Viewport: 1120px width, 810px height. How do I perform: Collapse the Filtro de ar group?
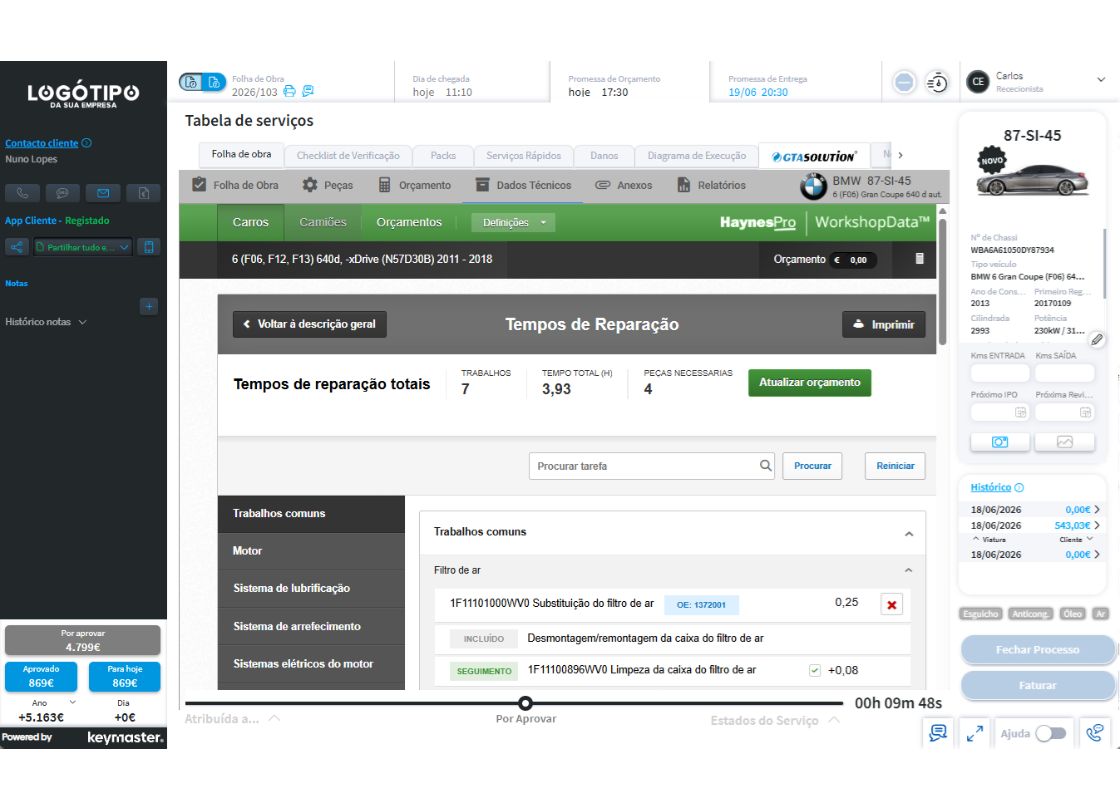tap(908, 570)
